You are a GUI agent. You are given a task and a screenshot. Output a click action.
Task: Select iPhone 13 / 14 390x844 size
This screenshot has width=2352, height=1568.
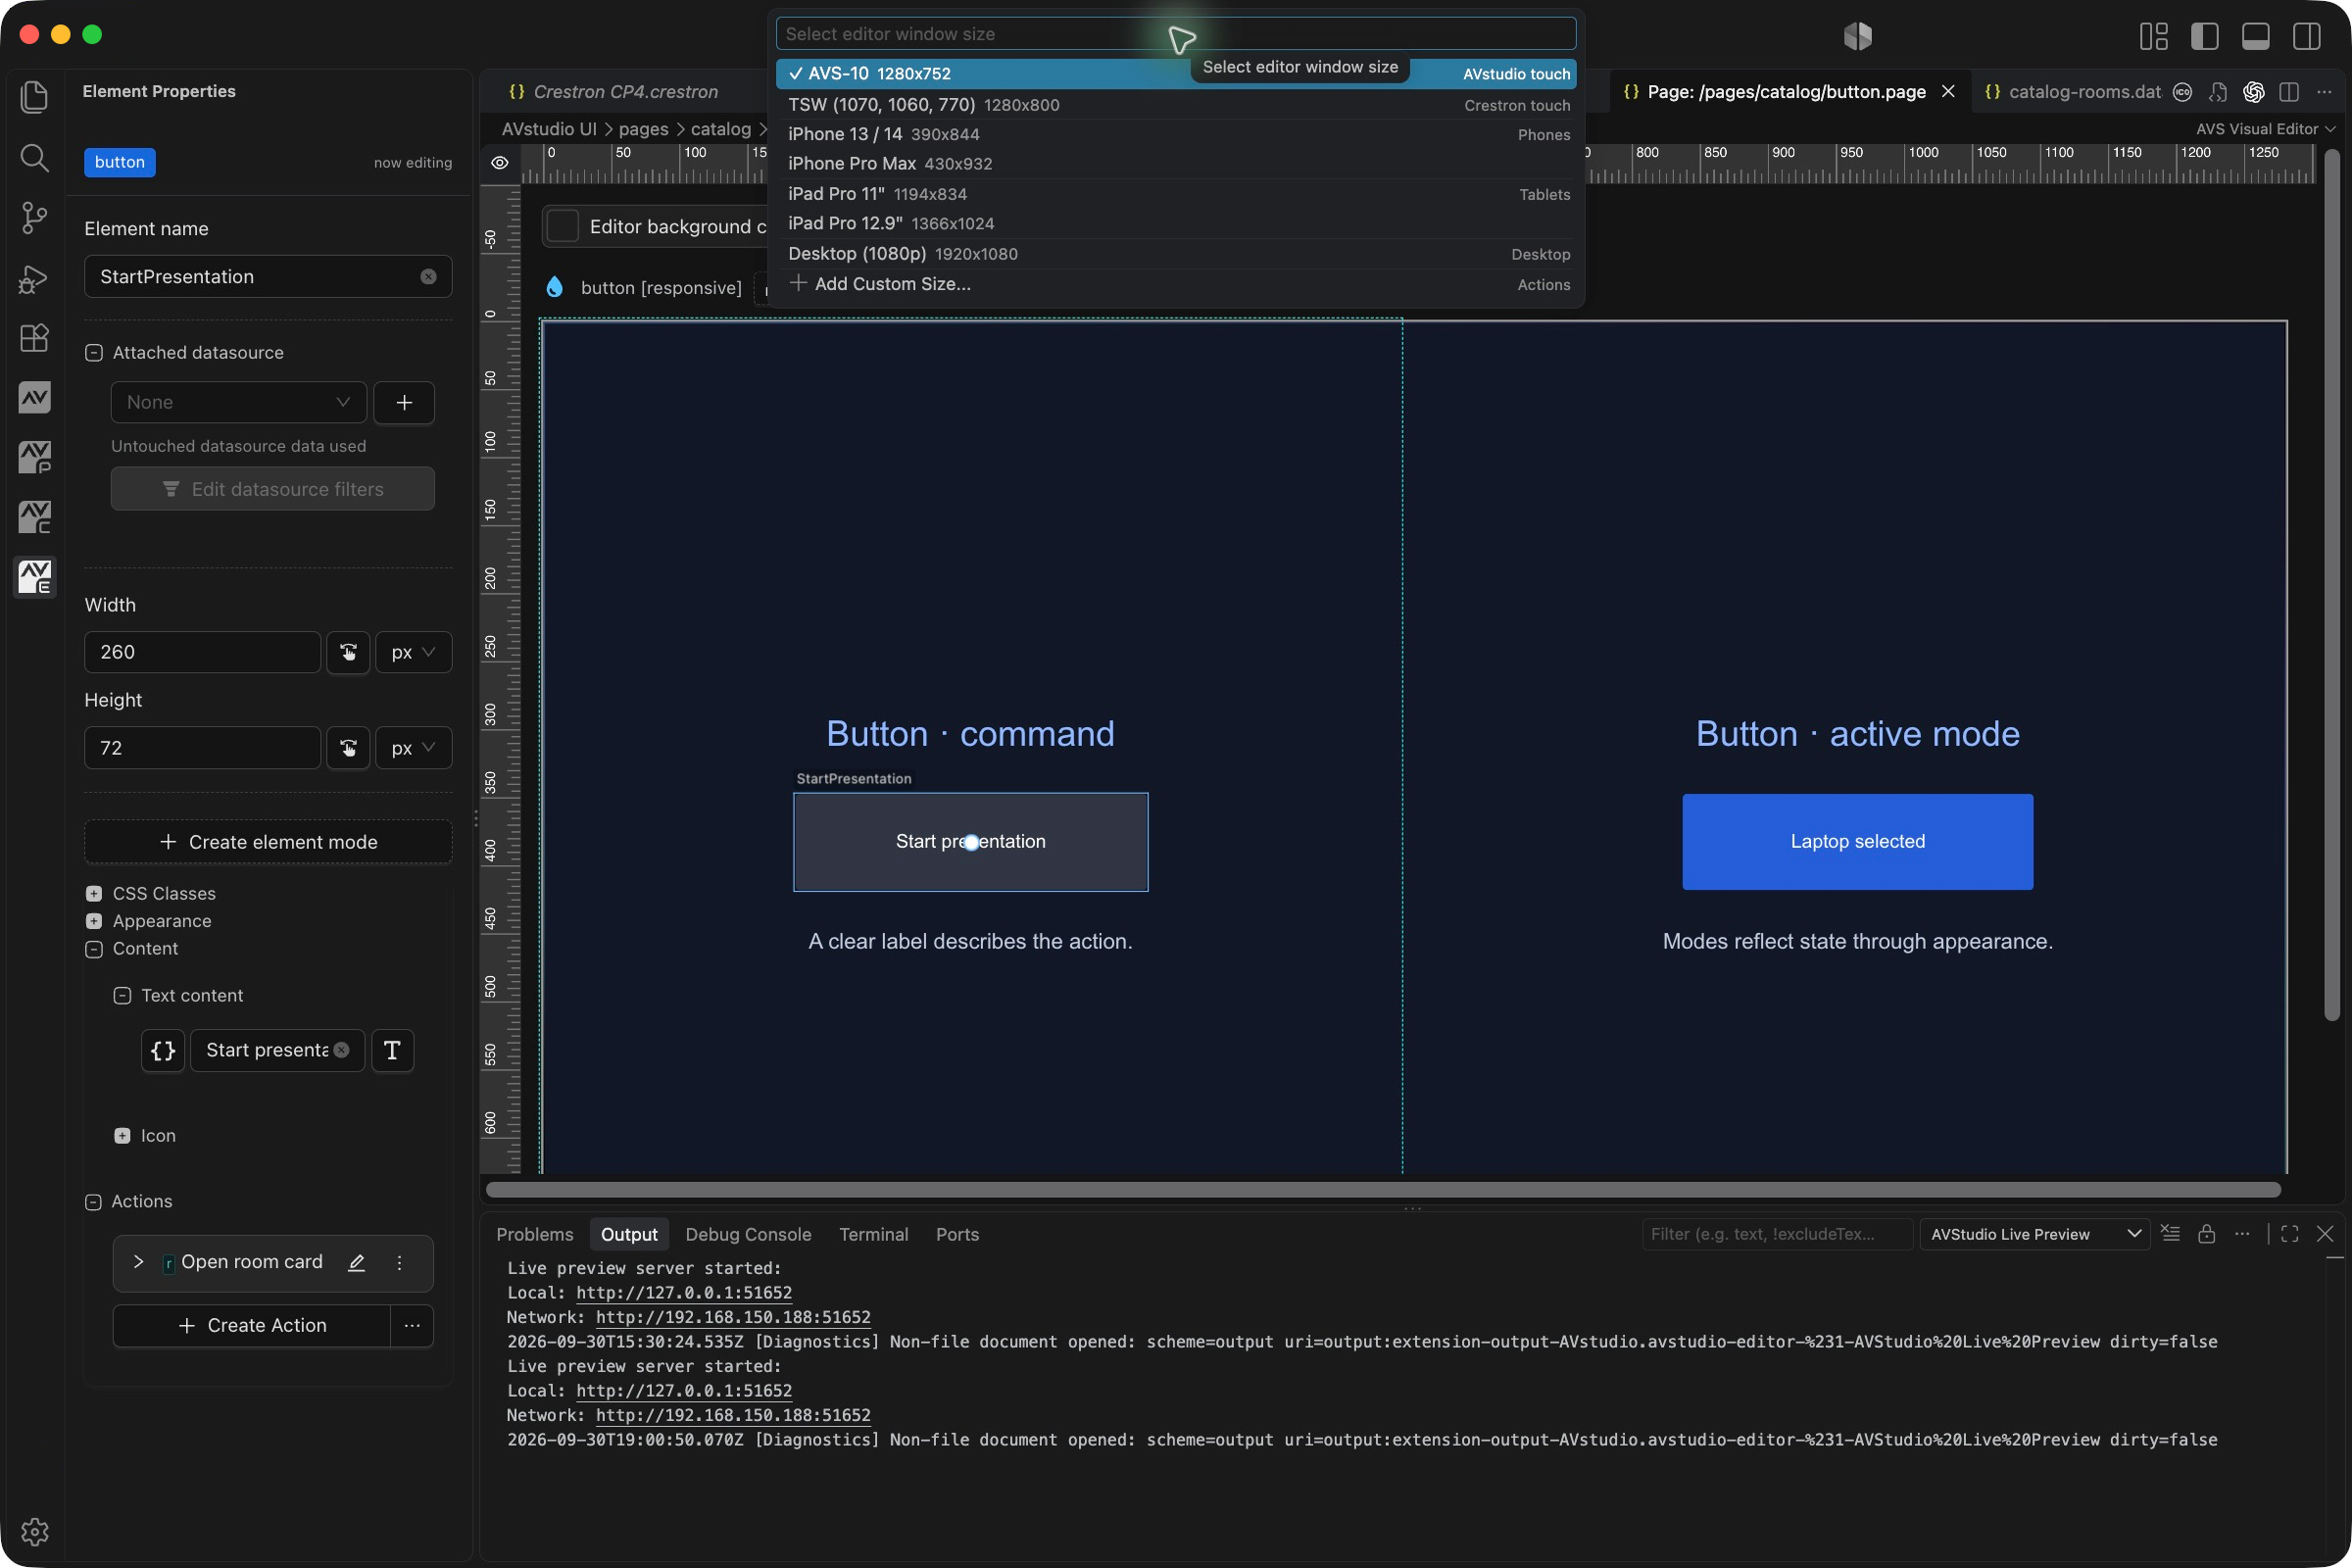(1177, 134)
